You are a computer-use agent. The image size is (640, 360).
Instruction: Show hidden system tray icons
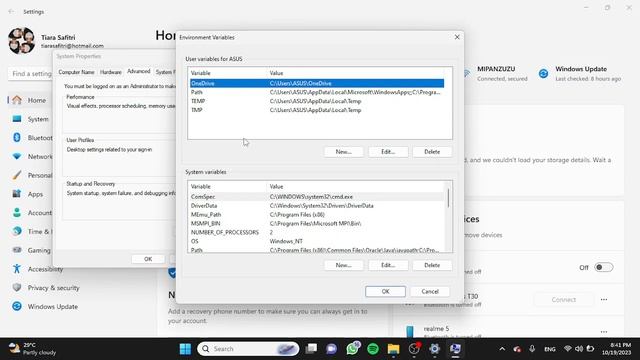[502, 349]
